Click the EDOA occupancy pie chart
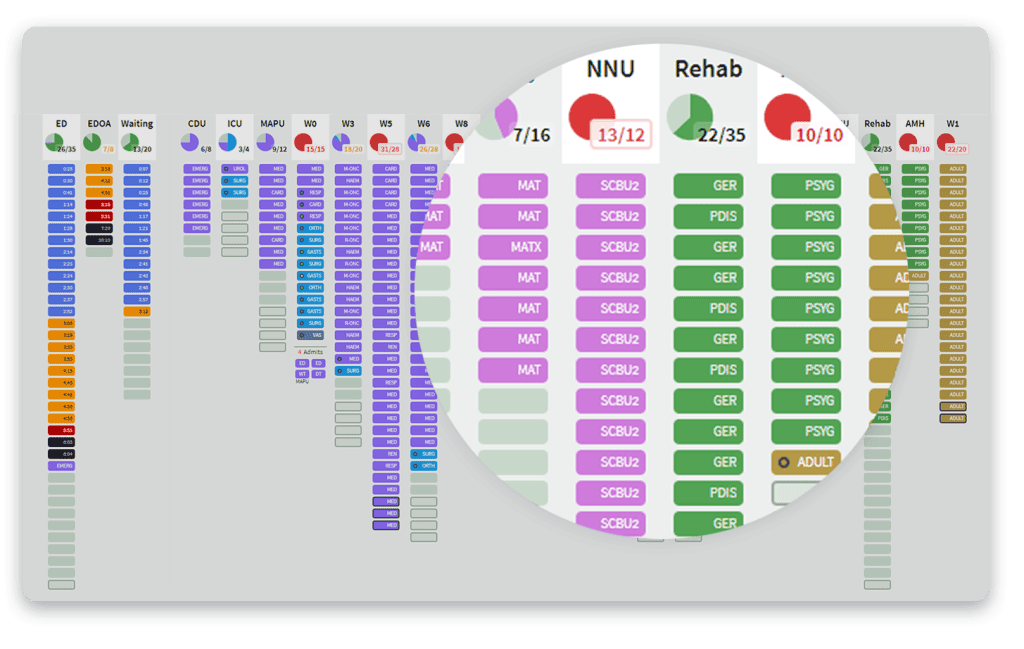This screenshot has height=649, width=1024. [x=92, y=143]
